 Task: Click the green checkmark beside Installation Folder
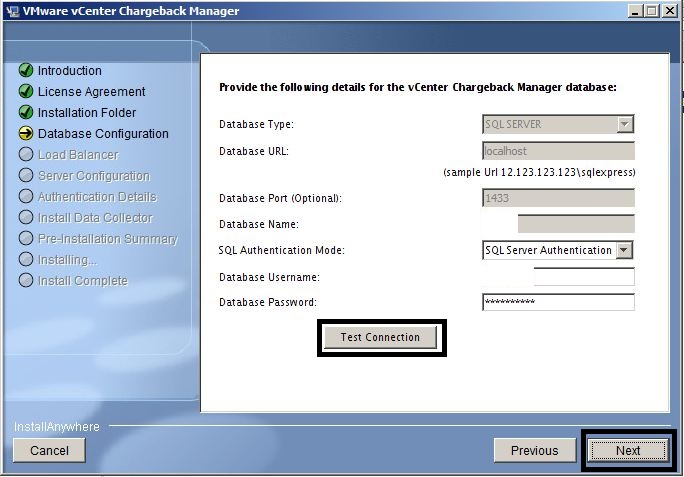(26, 113)
